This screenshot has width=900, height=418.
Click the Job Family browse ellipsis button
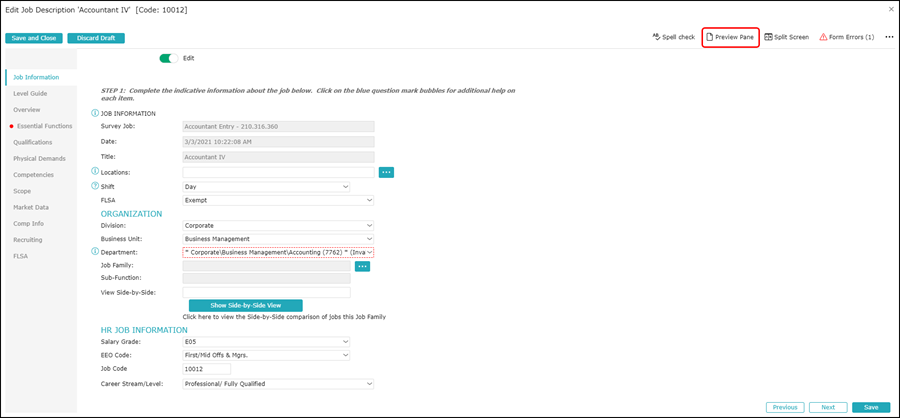click(x=363, y=266)
